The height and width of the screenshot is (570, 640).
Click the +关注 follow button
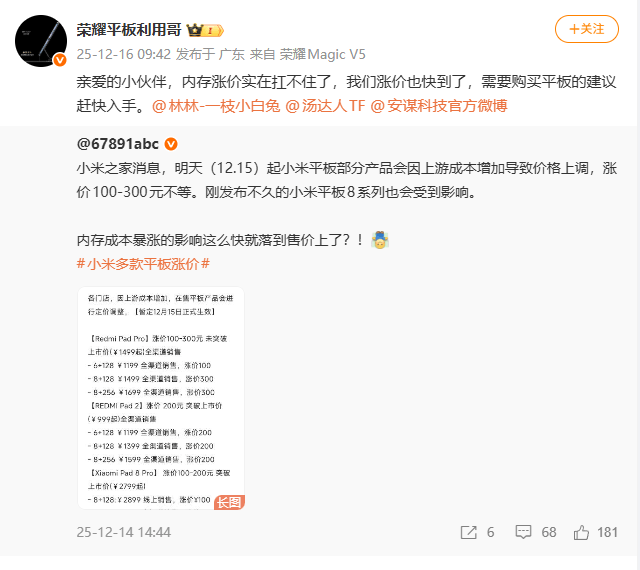tap(587, 29)
